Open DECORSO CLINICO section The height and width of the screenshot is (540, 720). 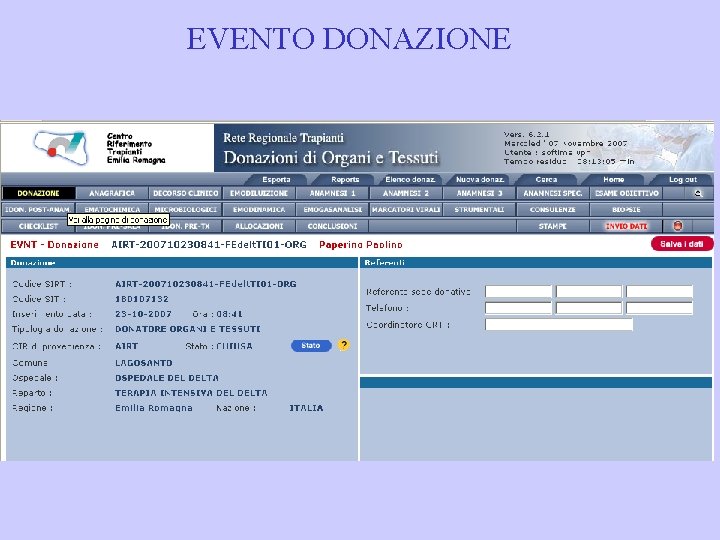pyautogui.click(x=186, y=193)
